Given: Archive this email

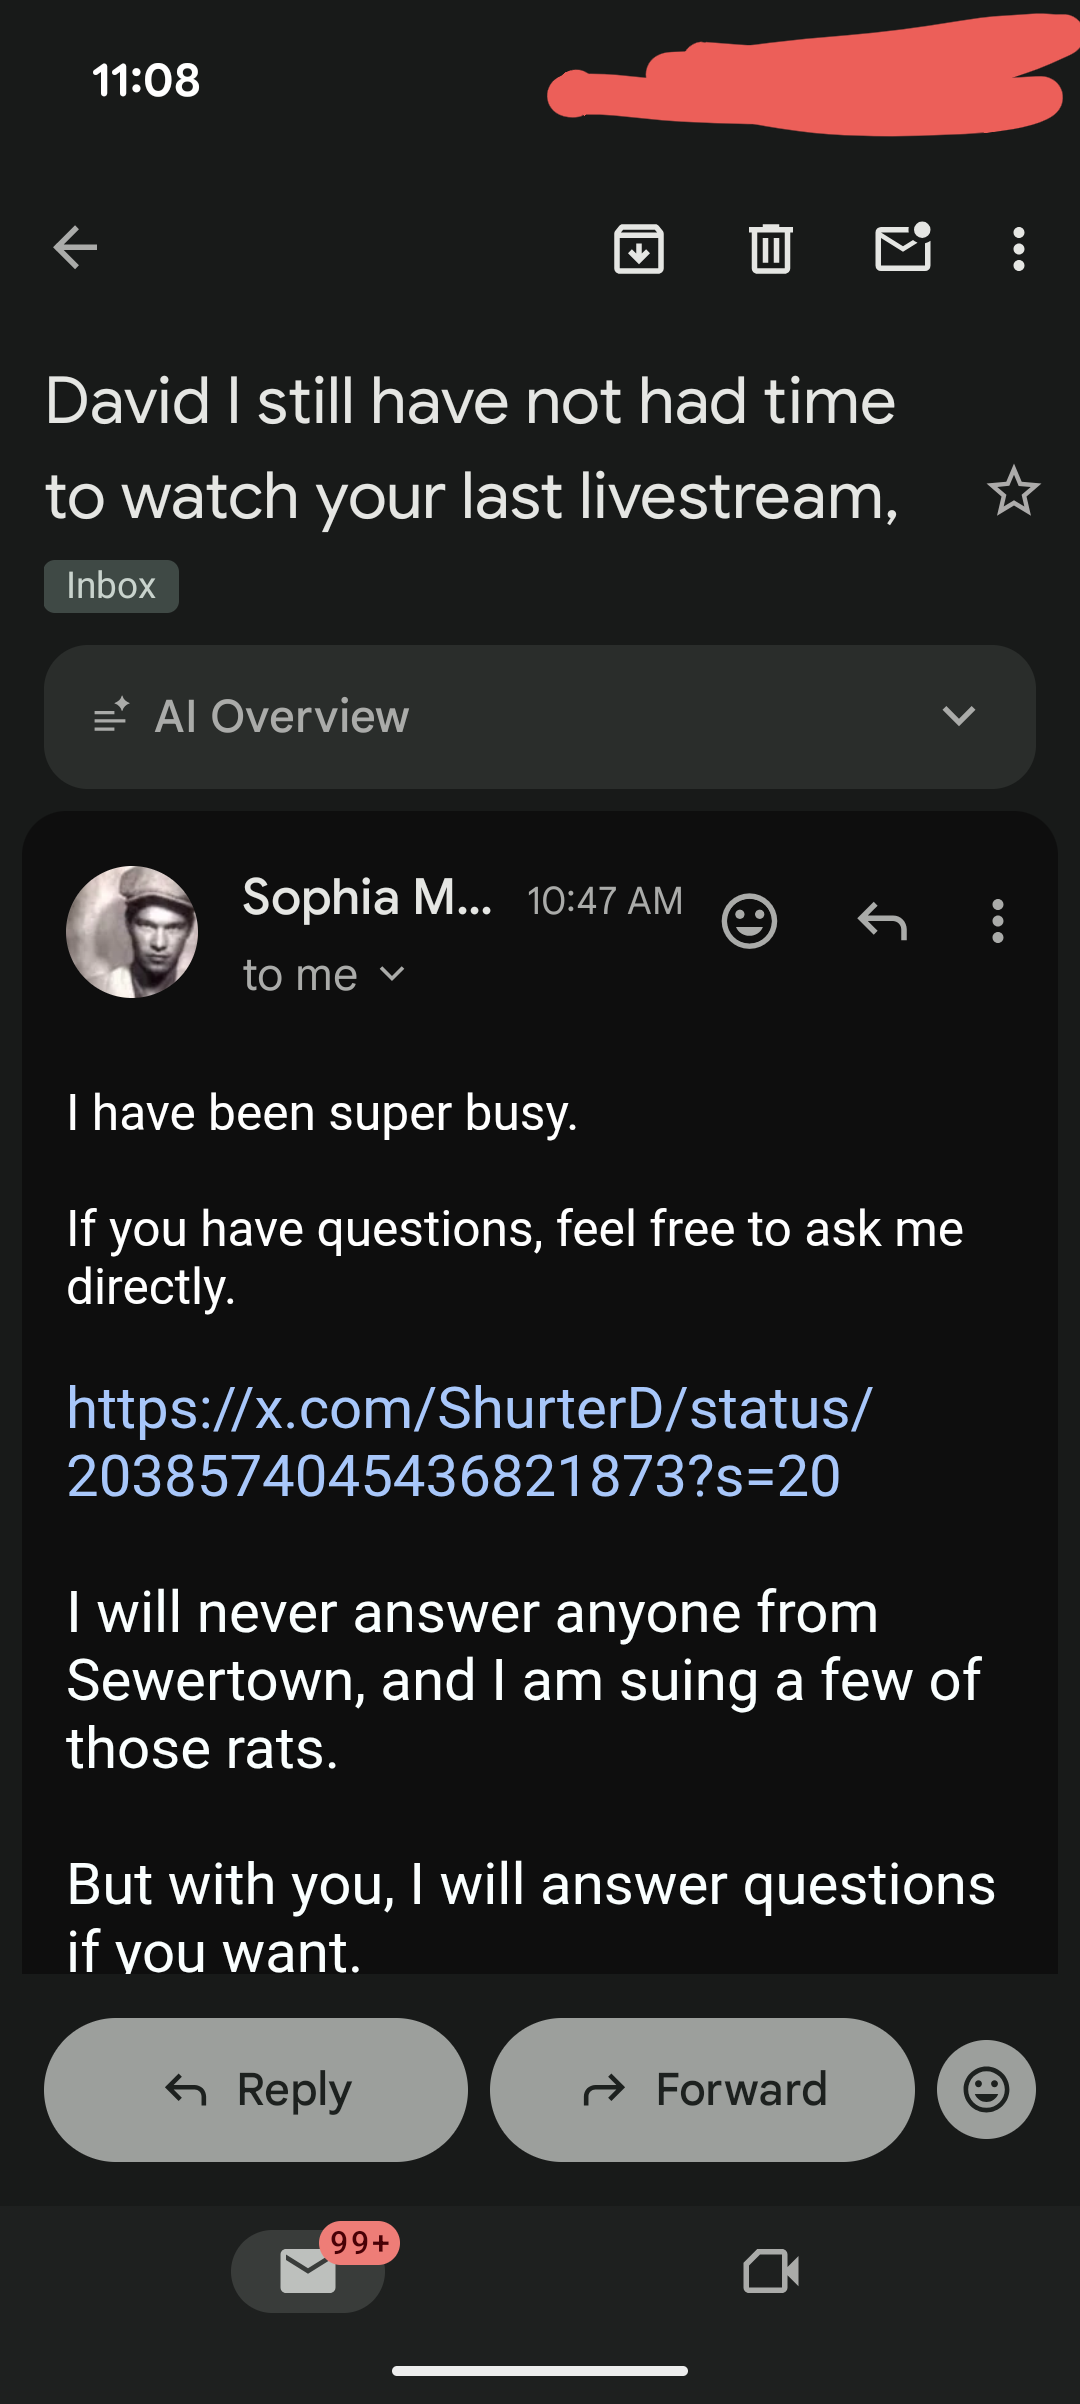Looking at the screenshot, I should pos(639,248).
